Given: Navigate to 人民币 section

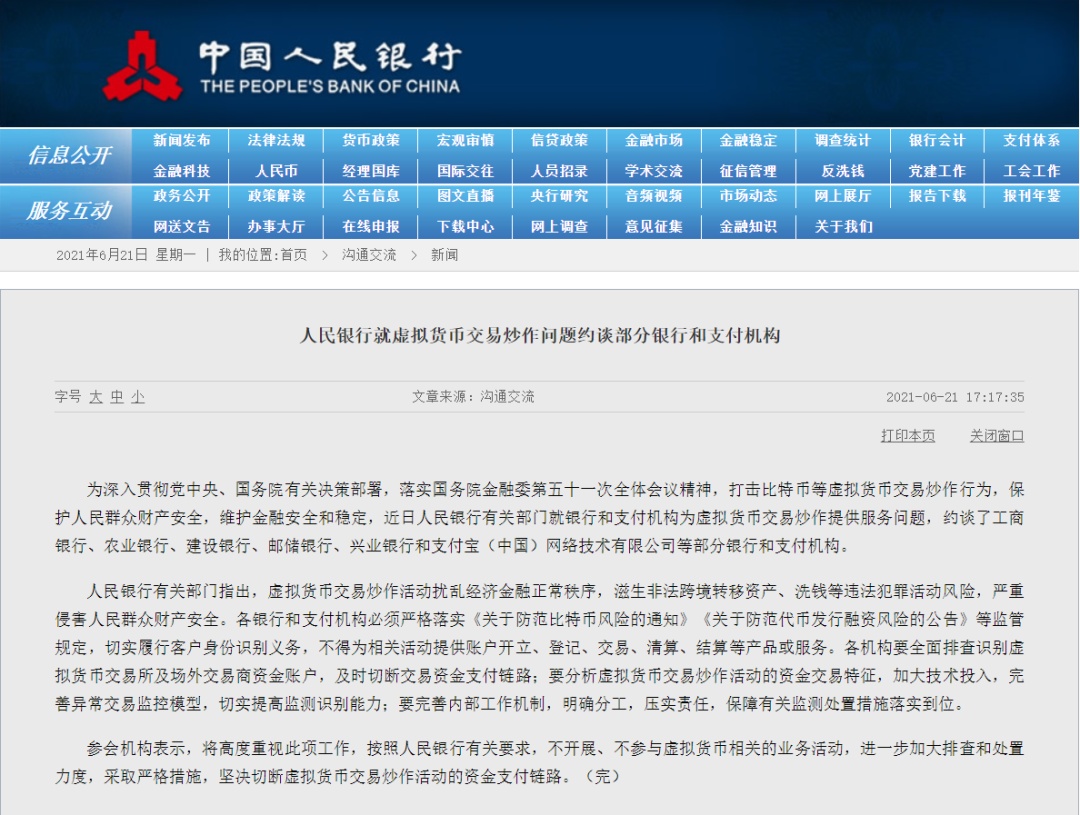Looking at the screenshot, I should [x=277, y=171].
